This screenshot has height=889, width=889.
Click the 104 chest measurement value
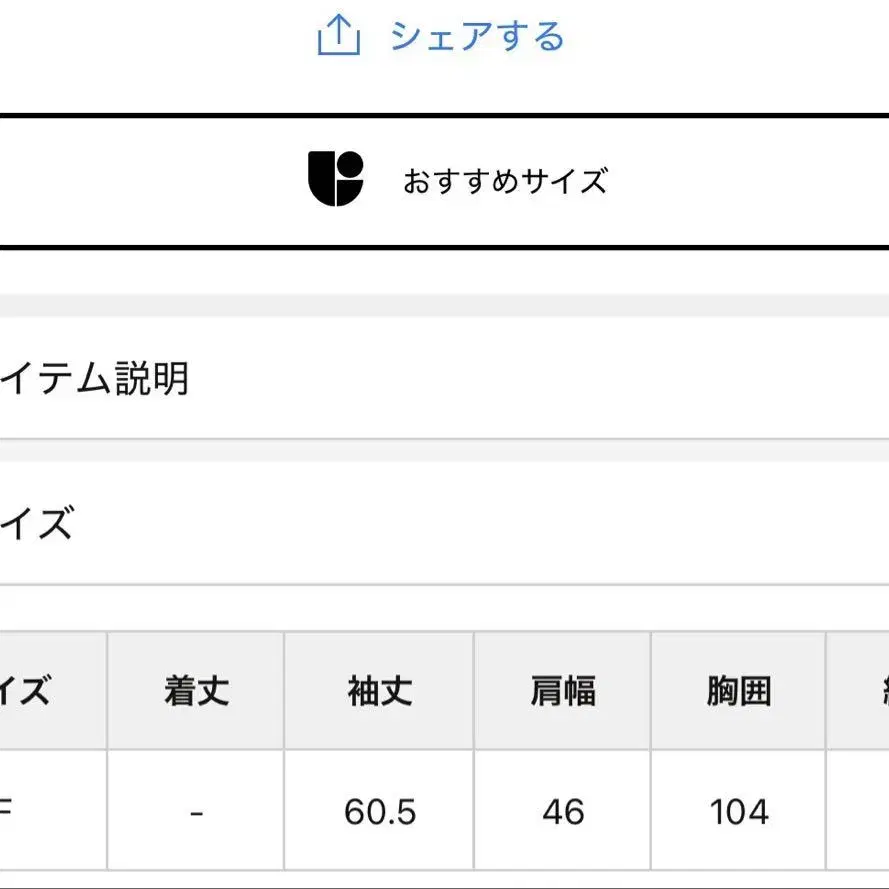[738, 811]
